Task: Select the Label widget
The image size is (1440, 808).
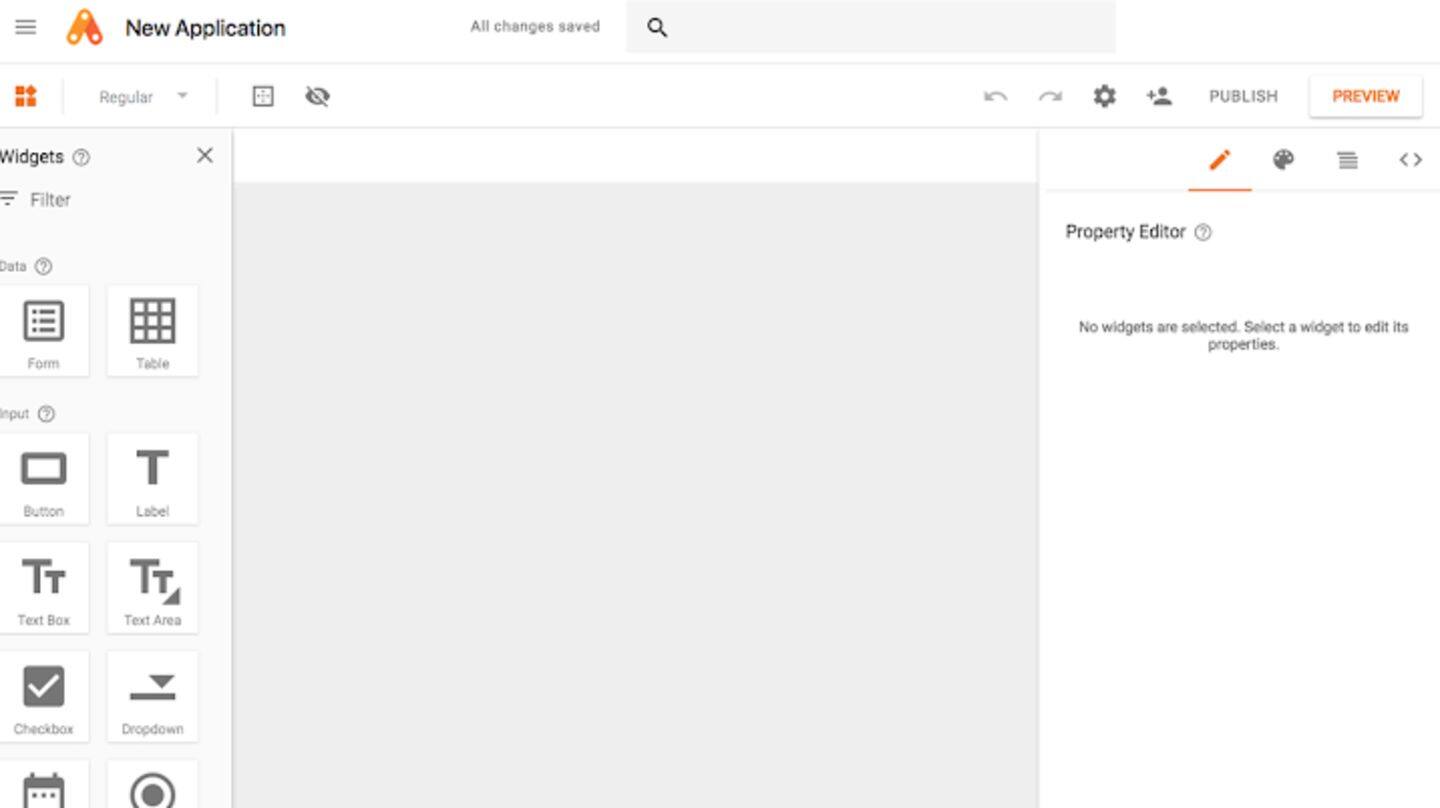Action: click(x=152, y=479)
